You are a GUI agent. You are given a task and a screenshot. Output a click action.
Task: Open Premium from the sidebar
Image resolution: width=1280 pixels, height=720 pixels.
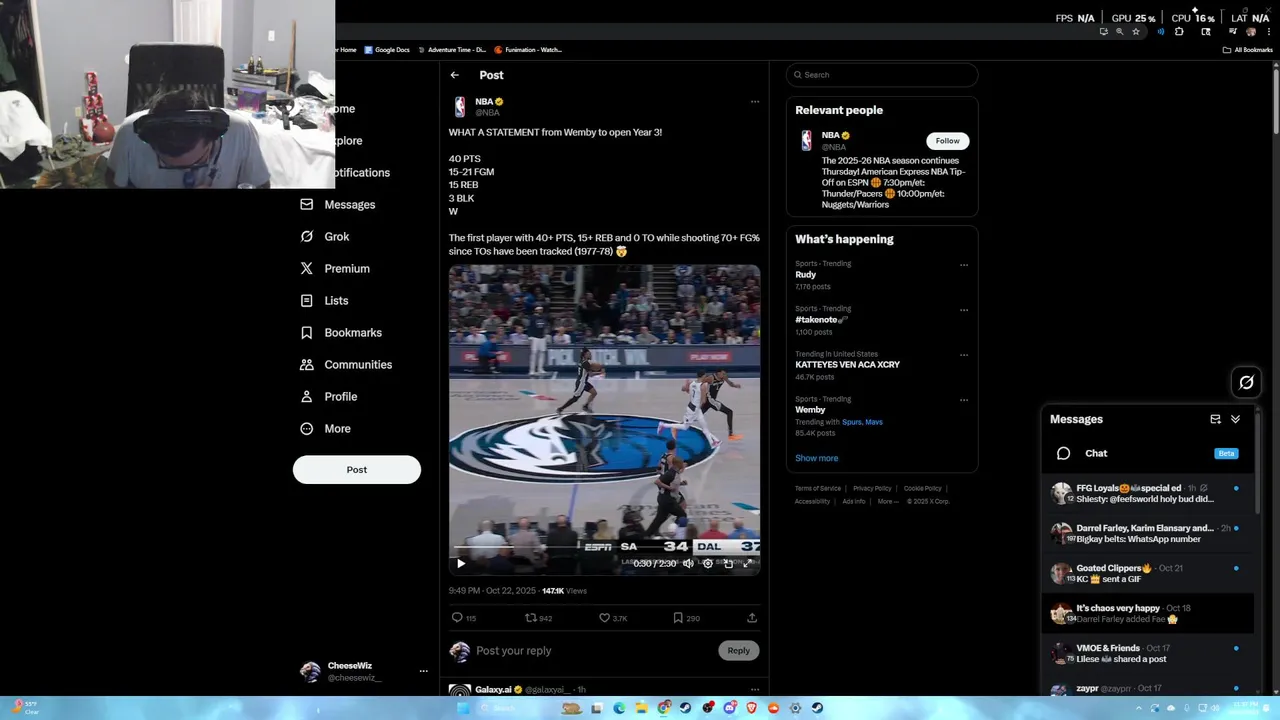[335, 269]
